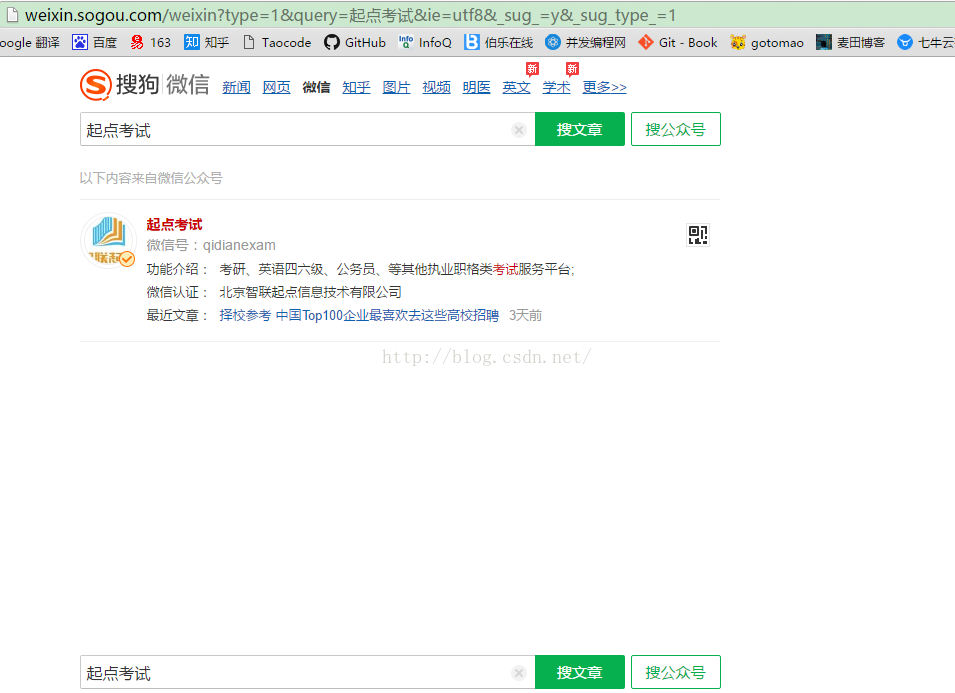The height and width of the screenshot is (693, 955).
Task: Click the top 搜文章 button
Action: click(580, 129)
